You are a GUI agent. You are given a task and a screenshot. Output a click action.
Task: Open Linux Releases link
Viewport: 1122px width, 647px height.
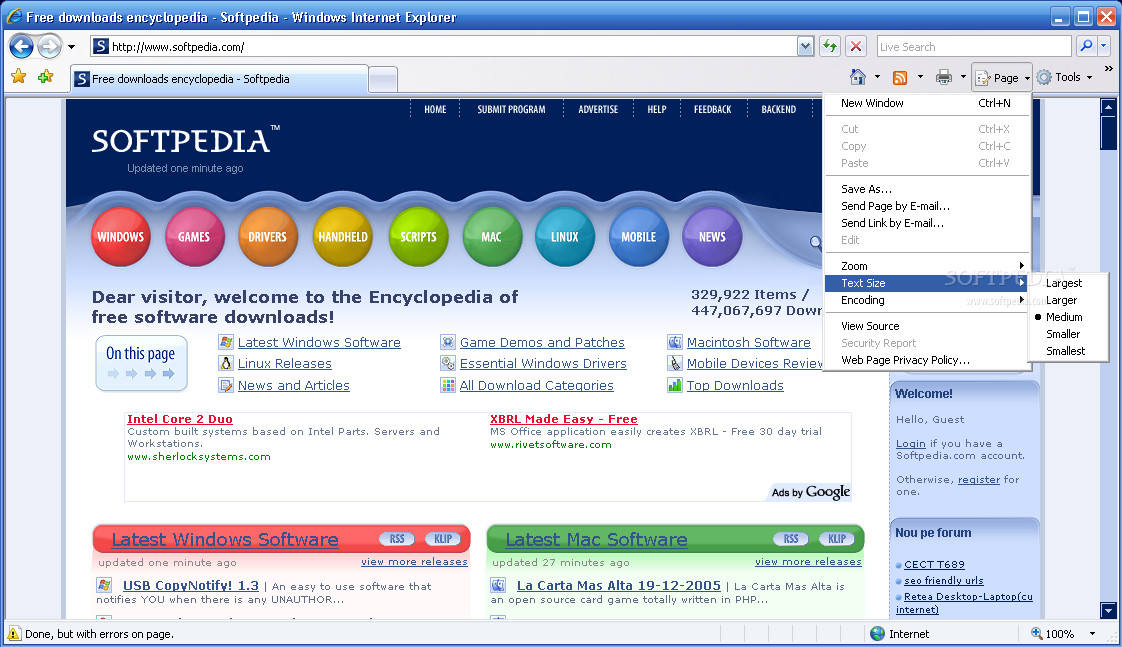(x=285, y=364)
